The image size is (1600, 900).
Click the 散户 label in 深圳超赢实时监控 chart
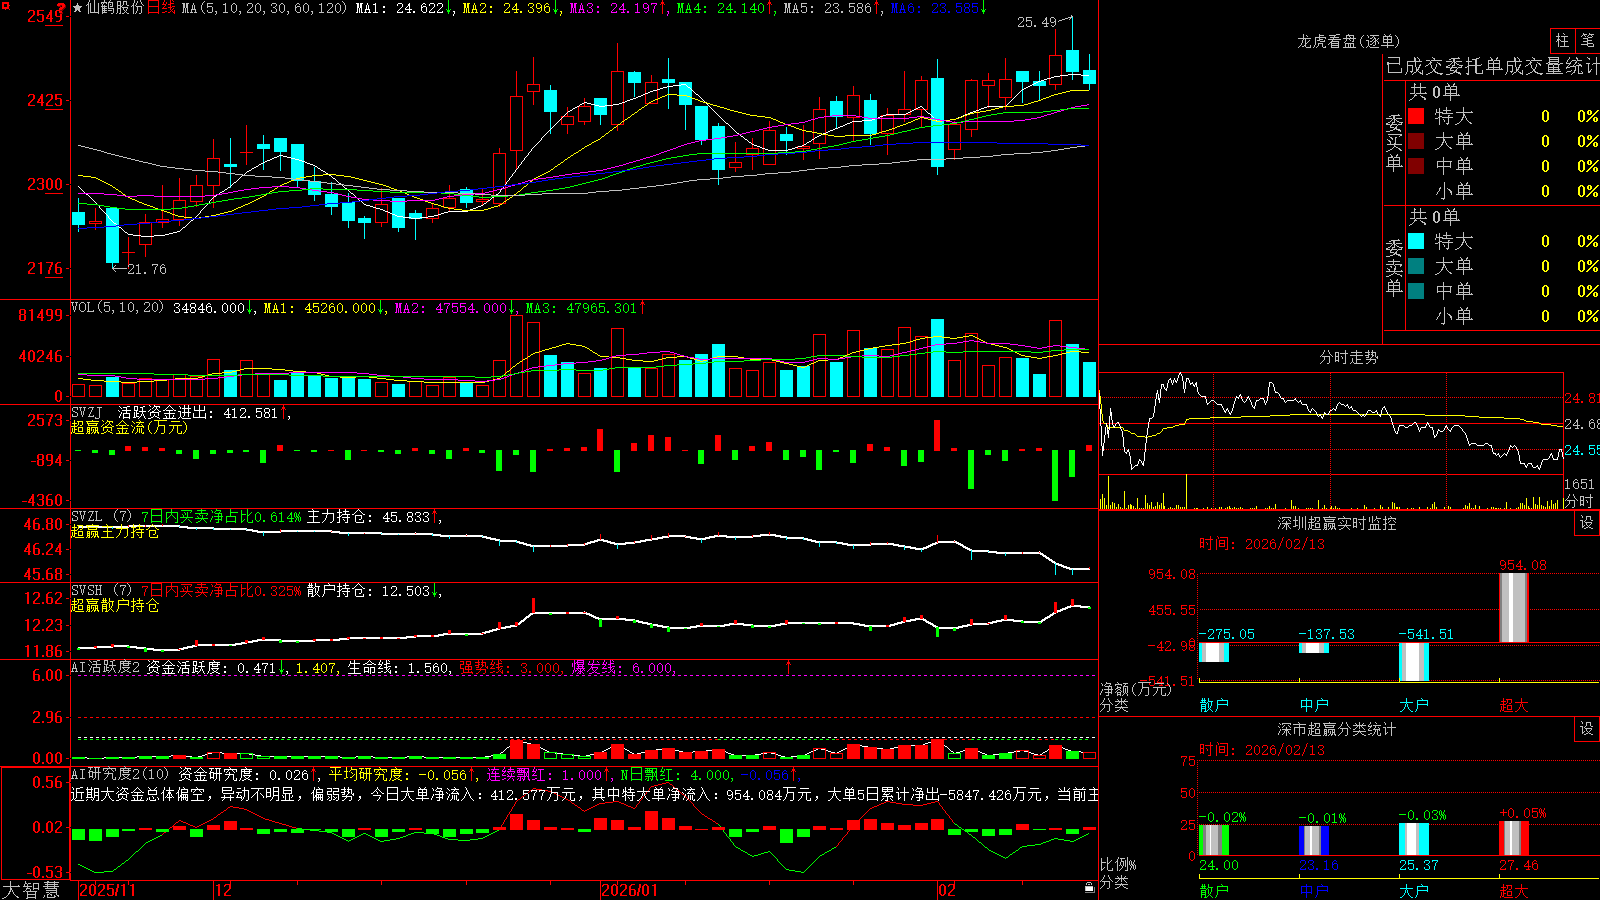tap(1214, 705)
